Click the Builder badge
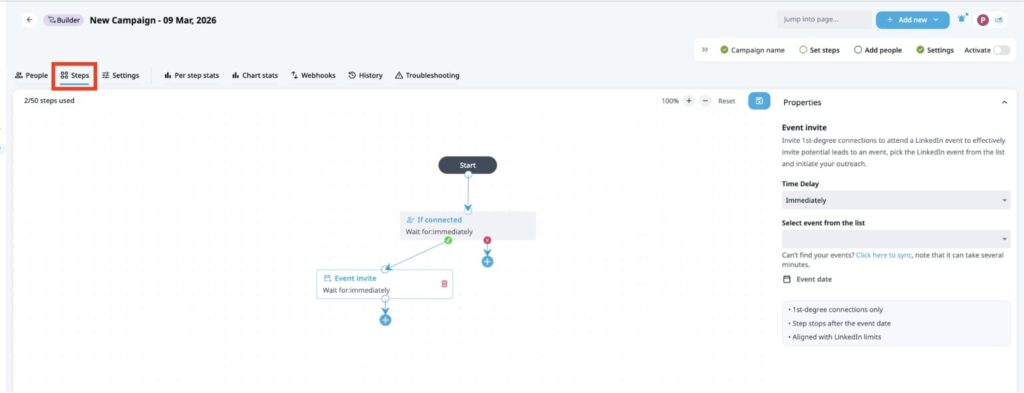The height and width of the screenshot is (393, 1024). pyautogui.click(x=63, y=20)
